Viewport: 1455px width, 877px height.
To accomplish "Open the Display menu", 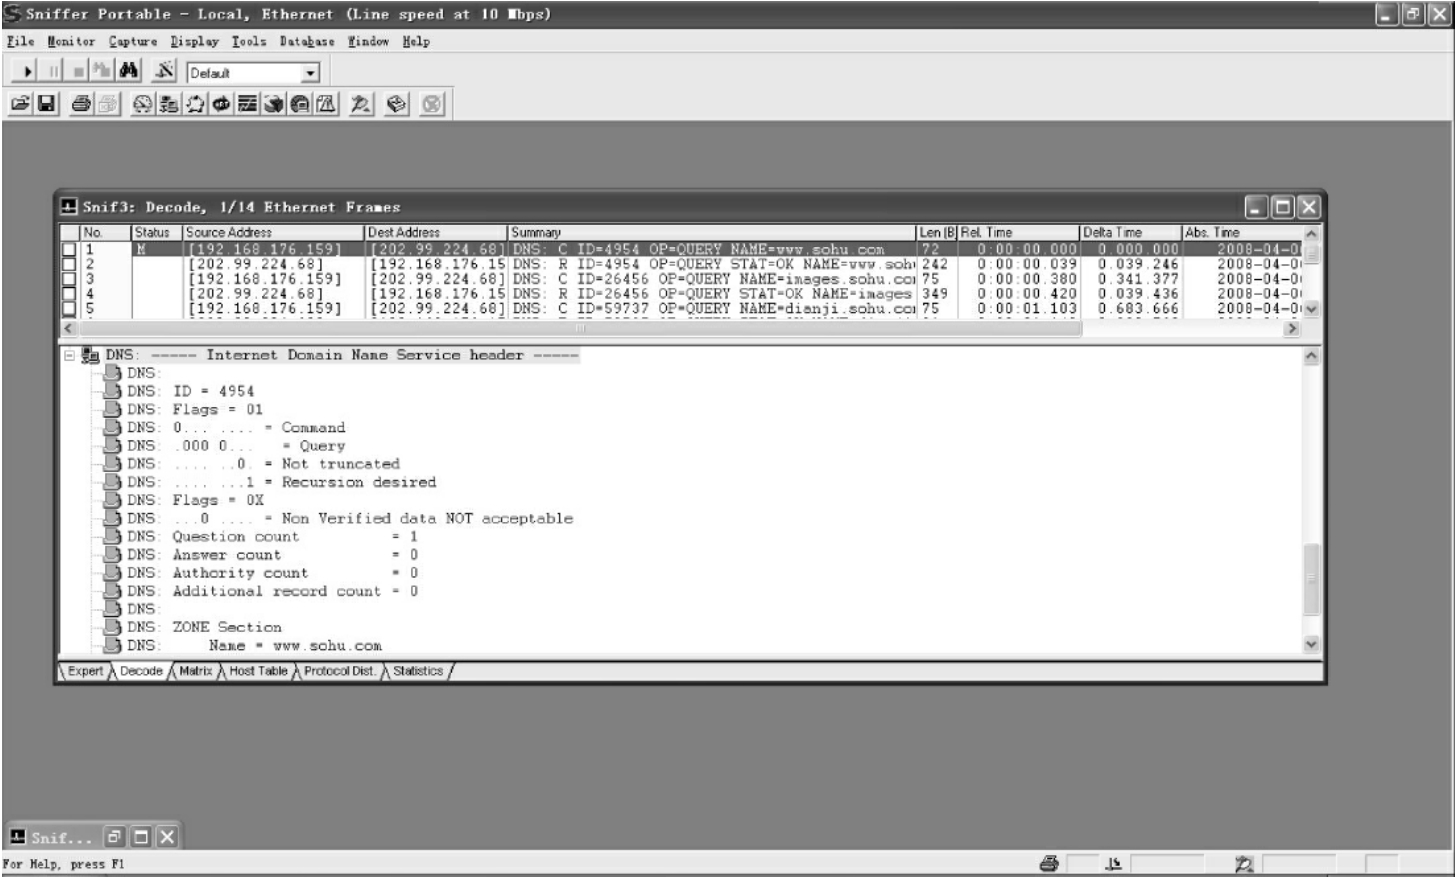I will [x=194, y=41].
